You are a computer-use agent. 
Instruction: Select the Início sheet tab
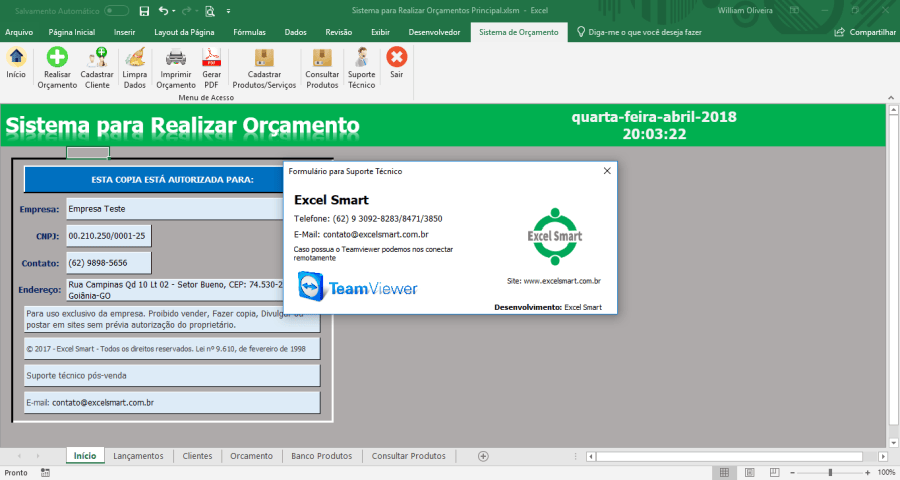[x=85, y=456]
